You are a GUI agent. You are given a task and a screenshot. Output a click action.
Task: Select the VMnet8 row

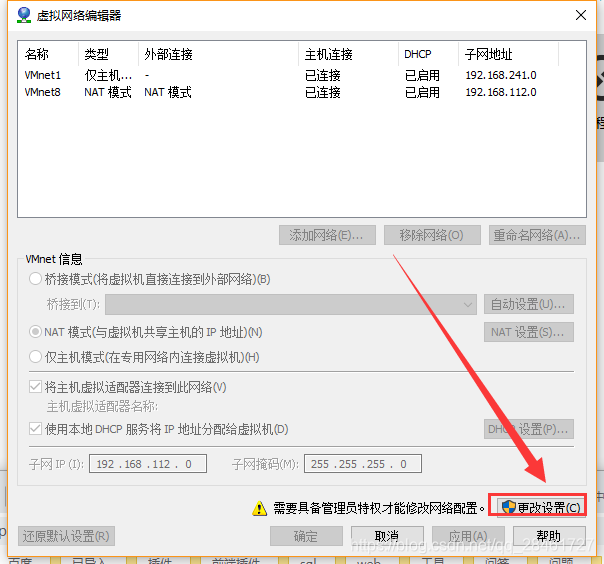pos(302,92)
